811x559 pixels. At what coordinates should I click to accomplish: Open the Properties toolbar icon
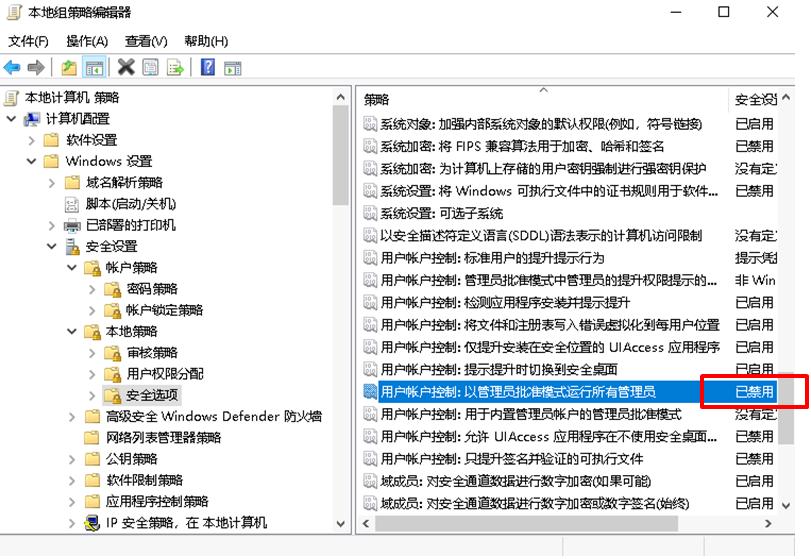[151, 67]
